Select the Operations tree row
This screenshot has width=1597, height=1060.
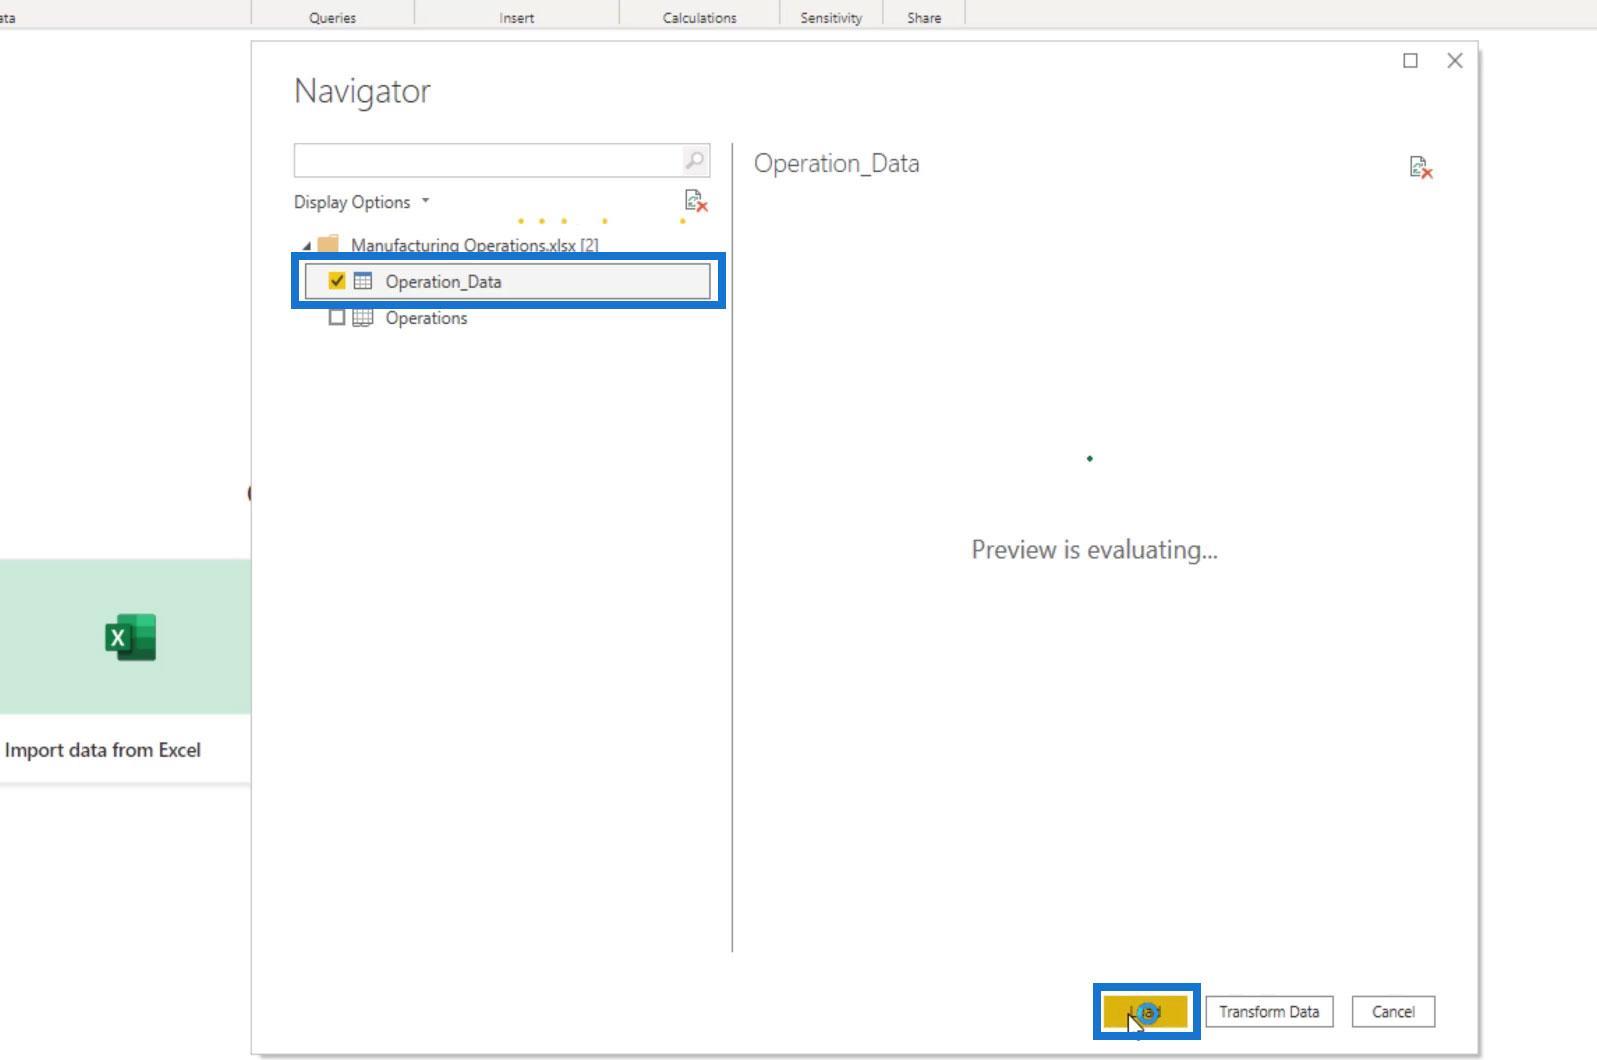[x=508, y=318]
